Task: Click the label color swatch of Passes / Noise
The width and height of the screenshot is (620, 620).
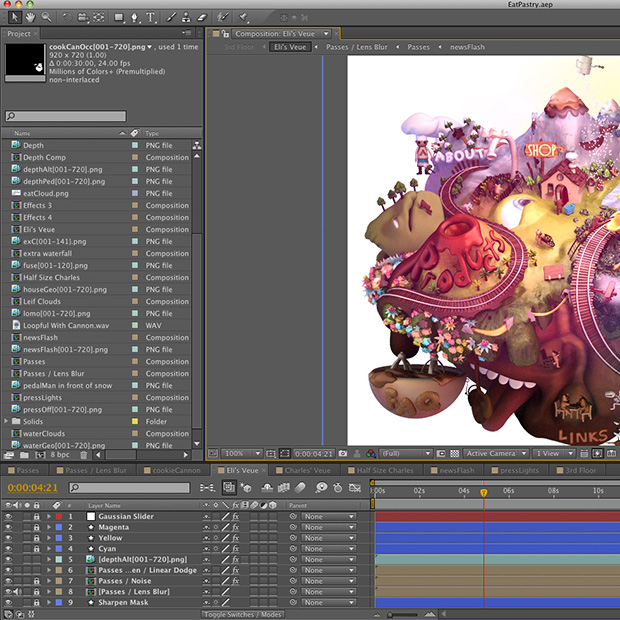Action: (x=59, y=581)
